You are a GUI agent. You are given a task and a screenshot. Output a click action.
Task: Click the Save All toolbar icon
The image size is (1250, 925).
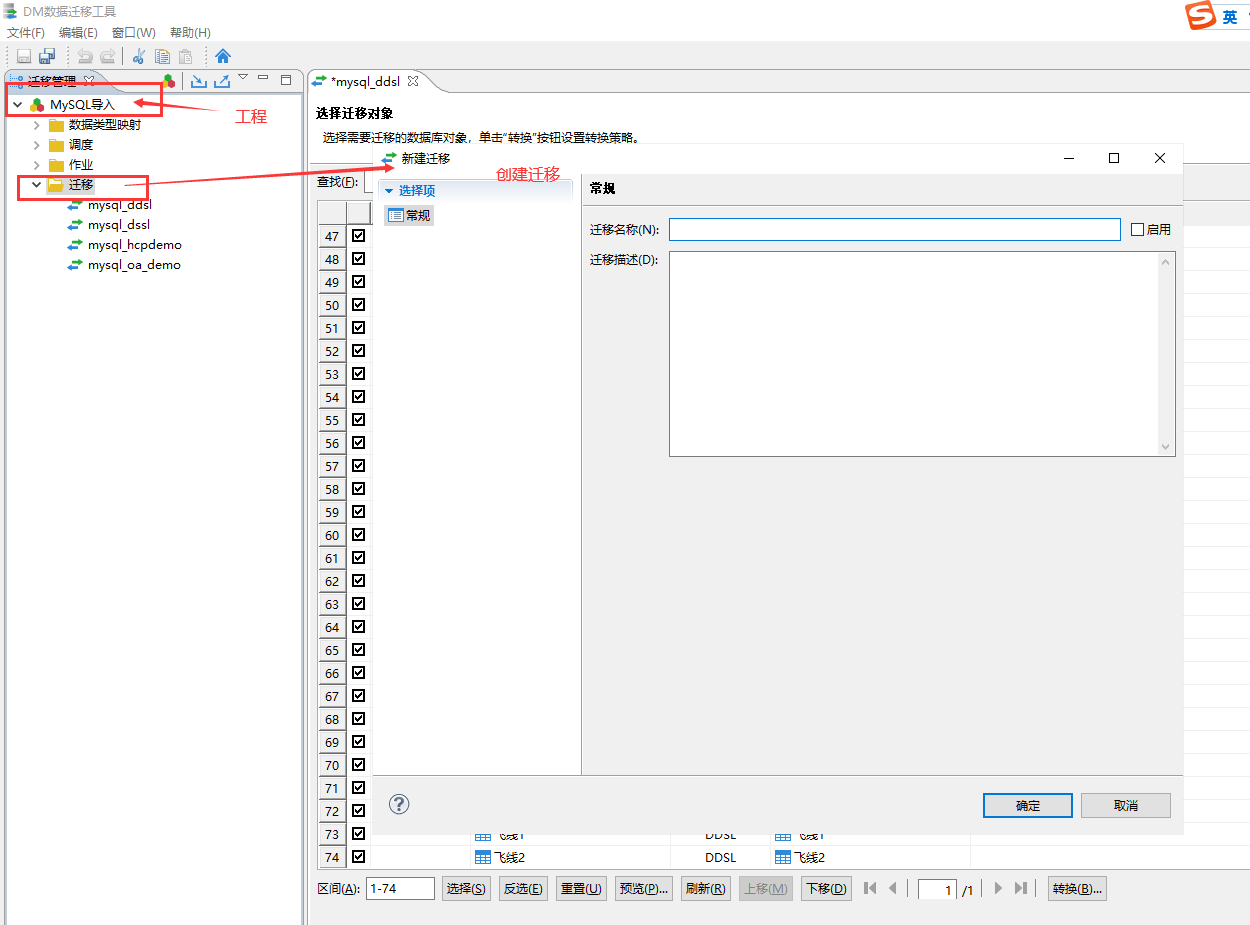tap(47, 57)
